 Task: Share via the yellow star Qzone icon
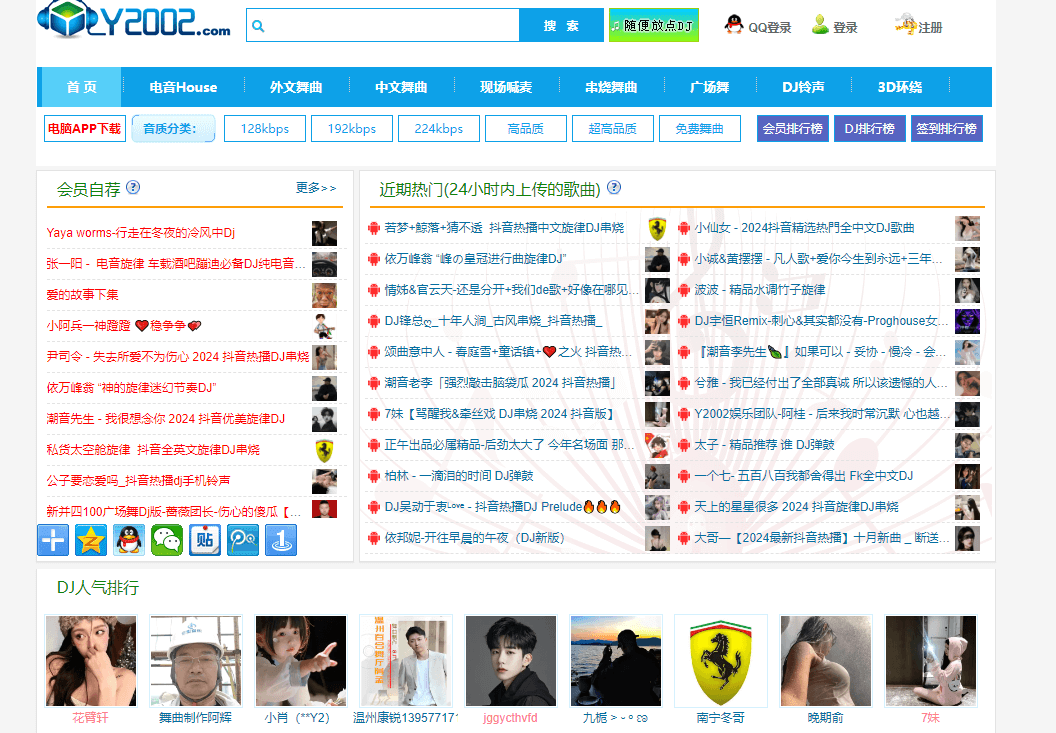(x=91, y=540)
